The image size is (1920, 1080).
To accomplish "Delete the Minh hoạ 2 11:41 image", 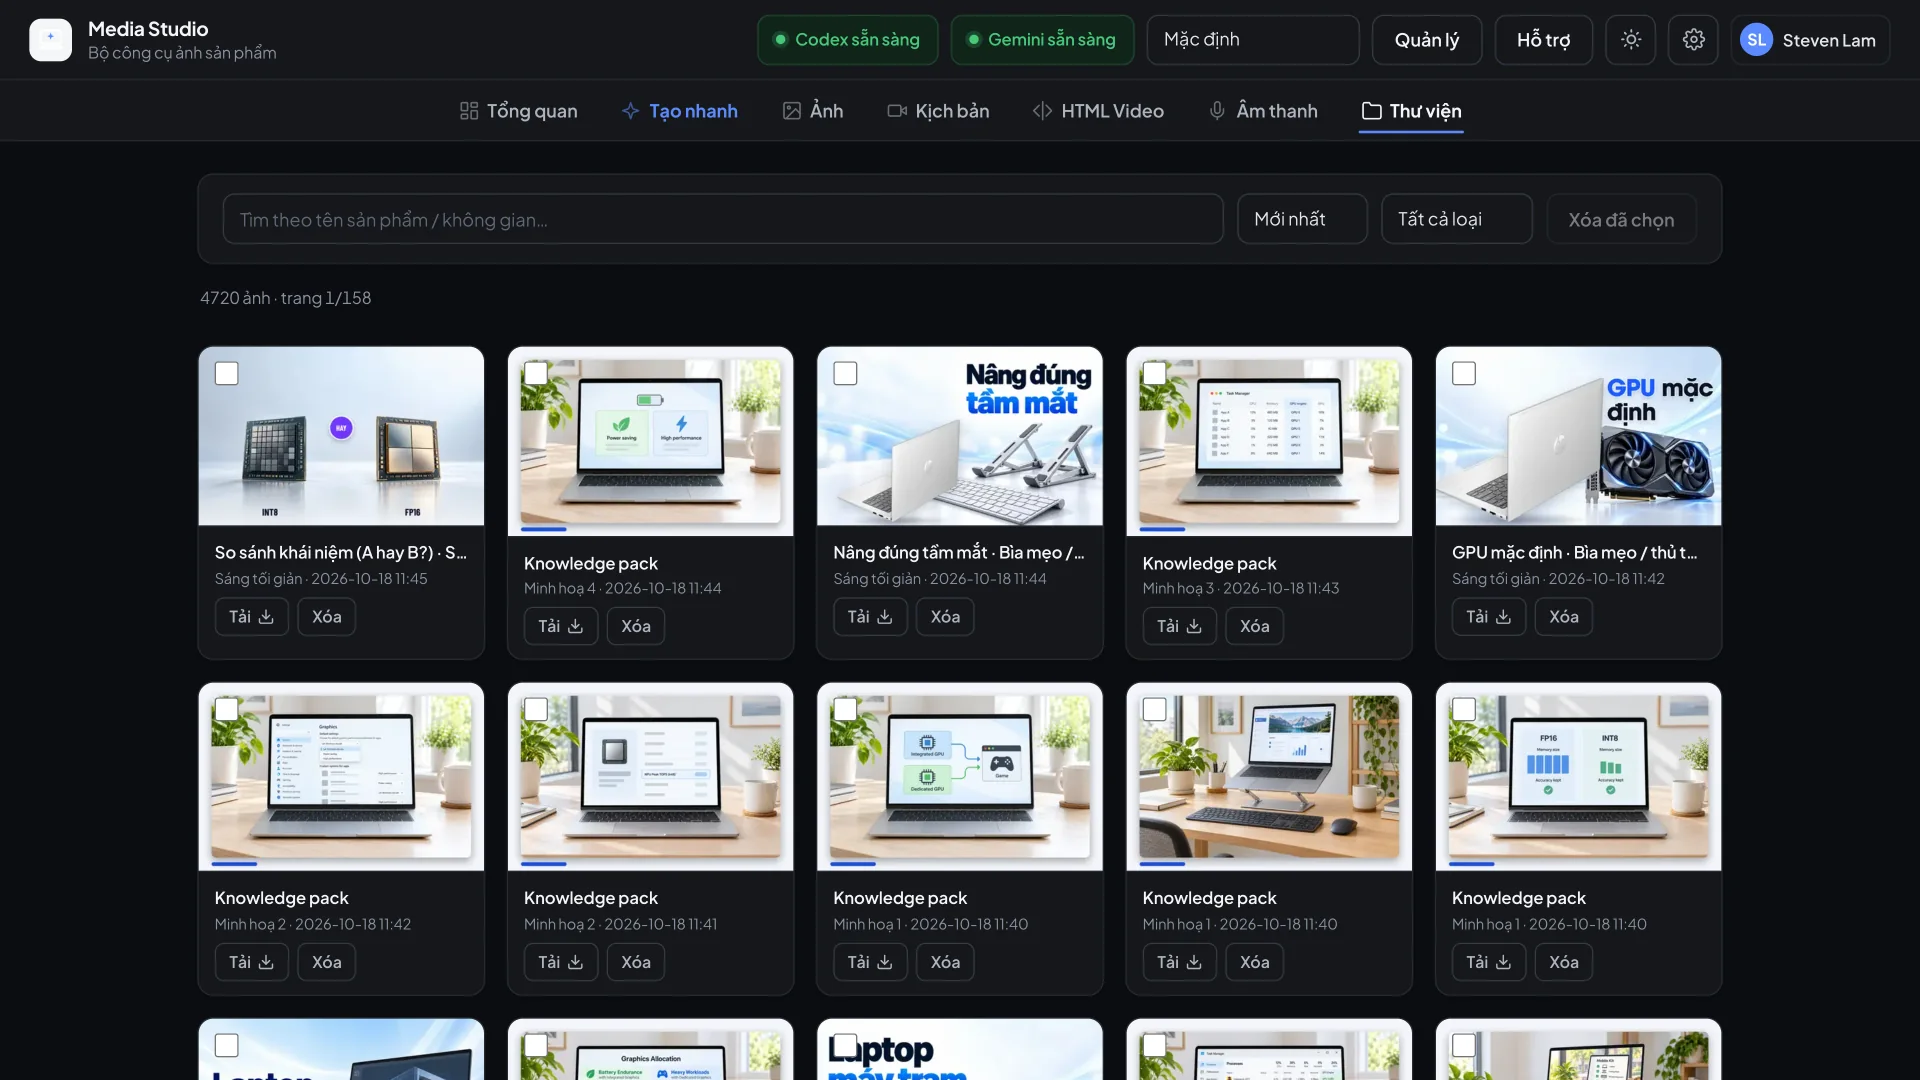I will point(636,962).
